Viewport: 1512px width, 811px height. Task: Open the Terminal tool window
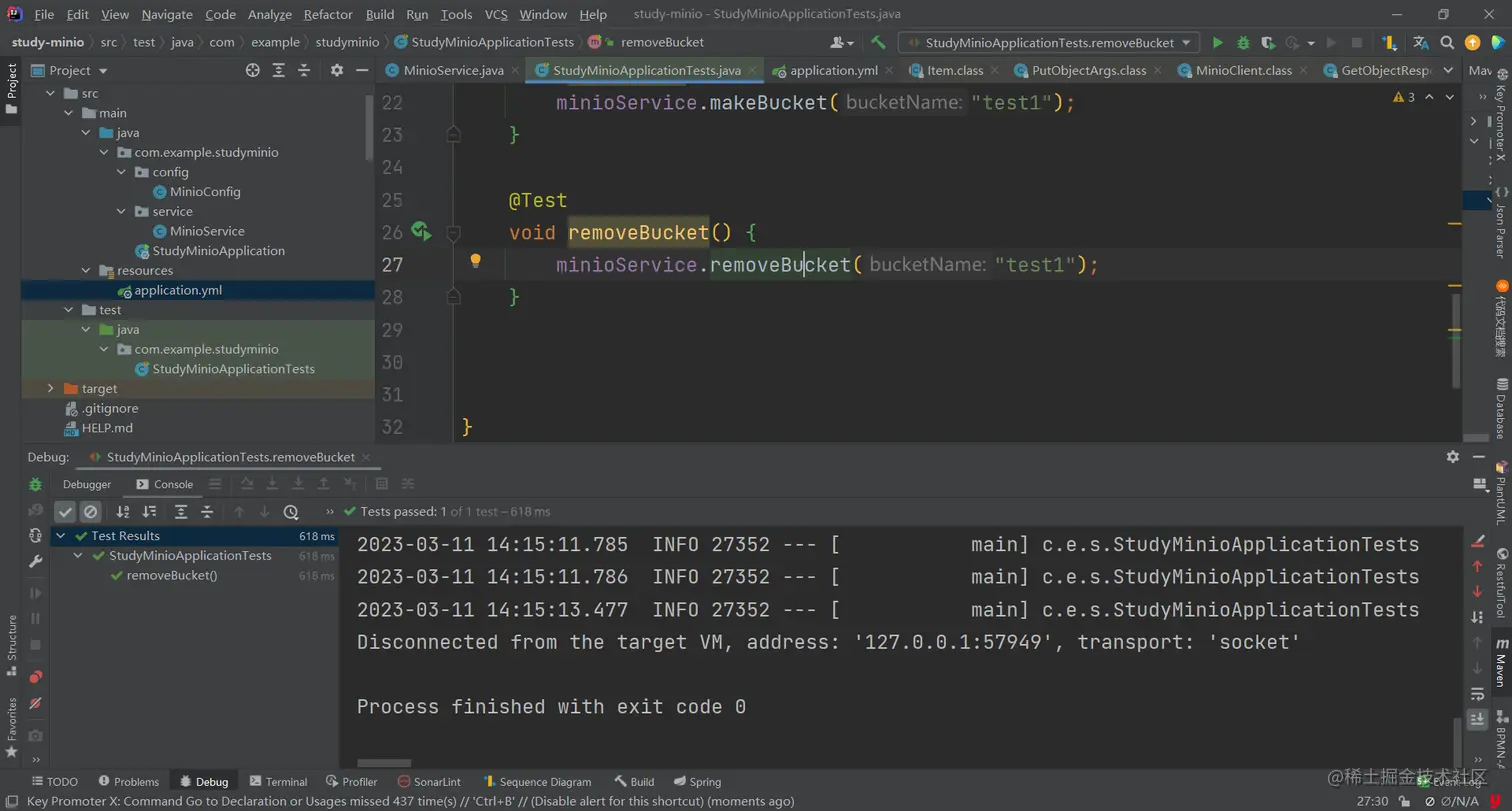pyautogui.click(x=278, y=781)
